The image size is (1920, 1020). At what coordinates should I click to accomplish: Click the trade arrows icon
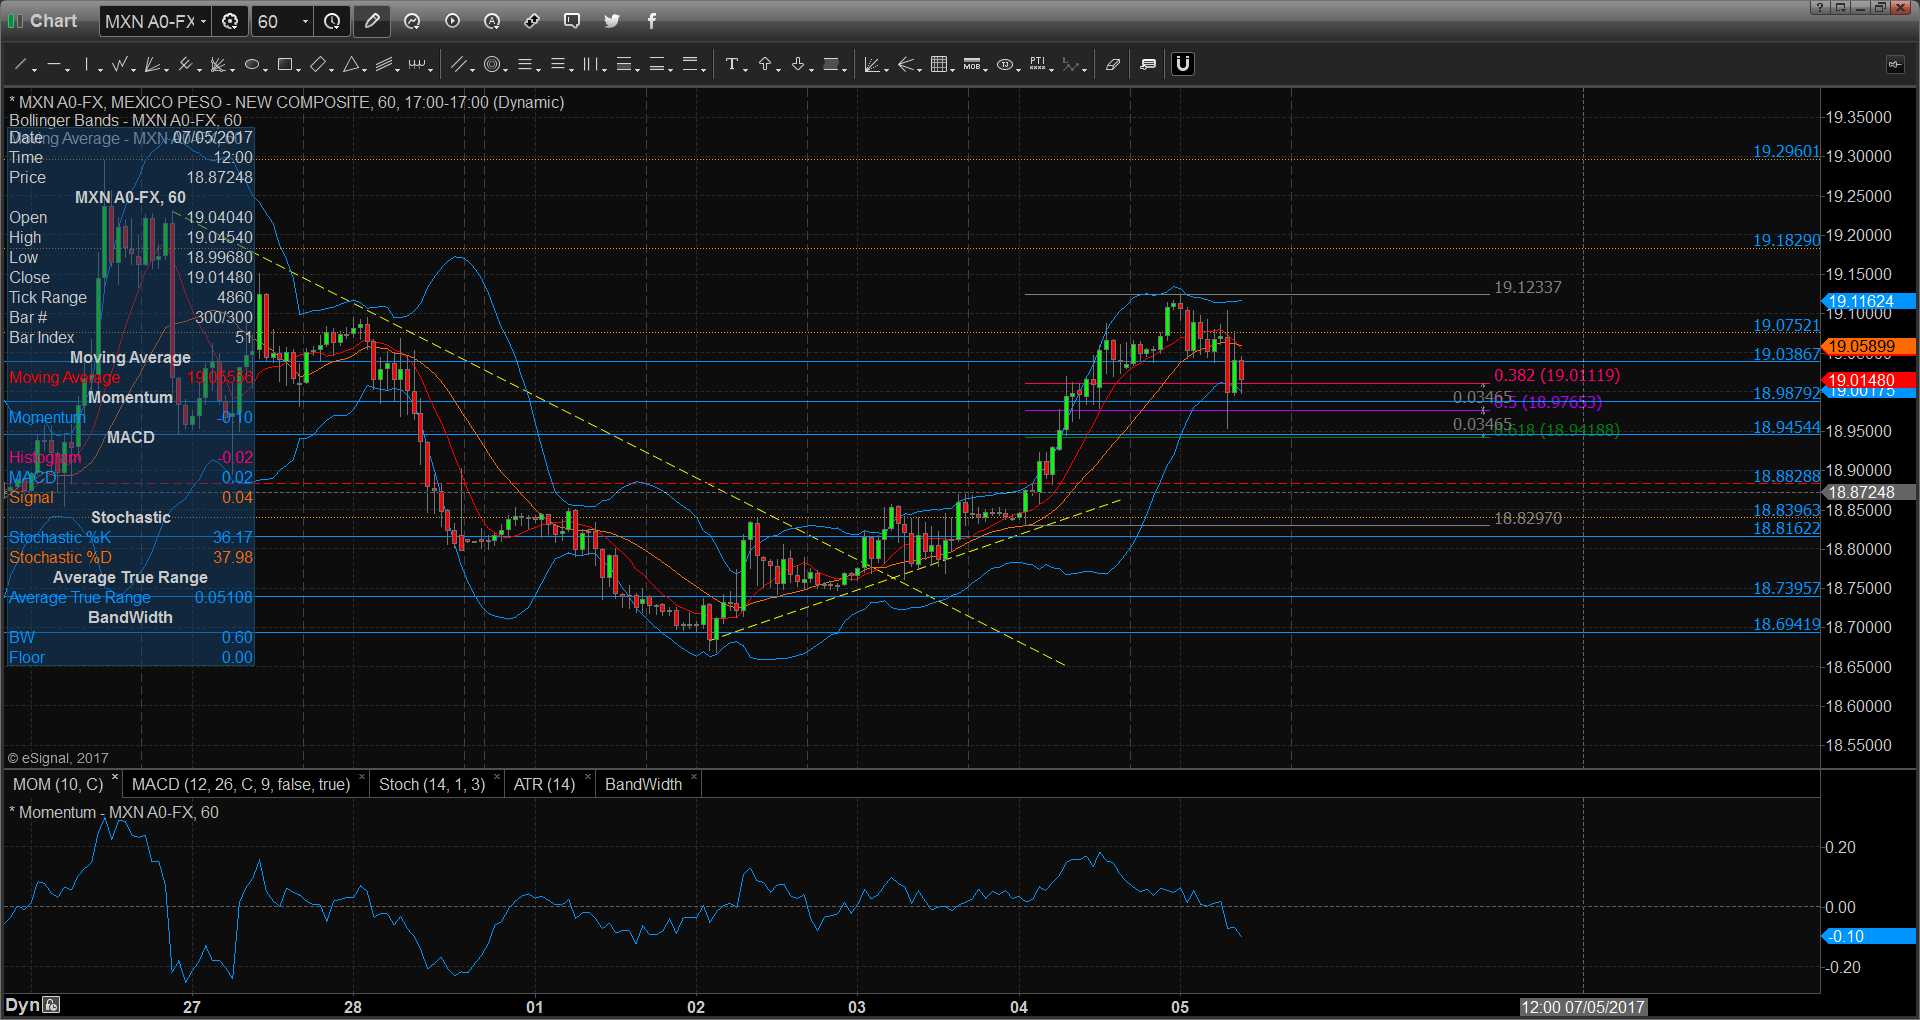(x=532, y=21)
